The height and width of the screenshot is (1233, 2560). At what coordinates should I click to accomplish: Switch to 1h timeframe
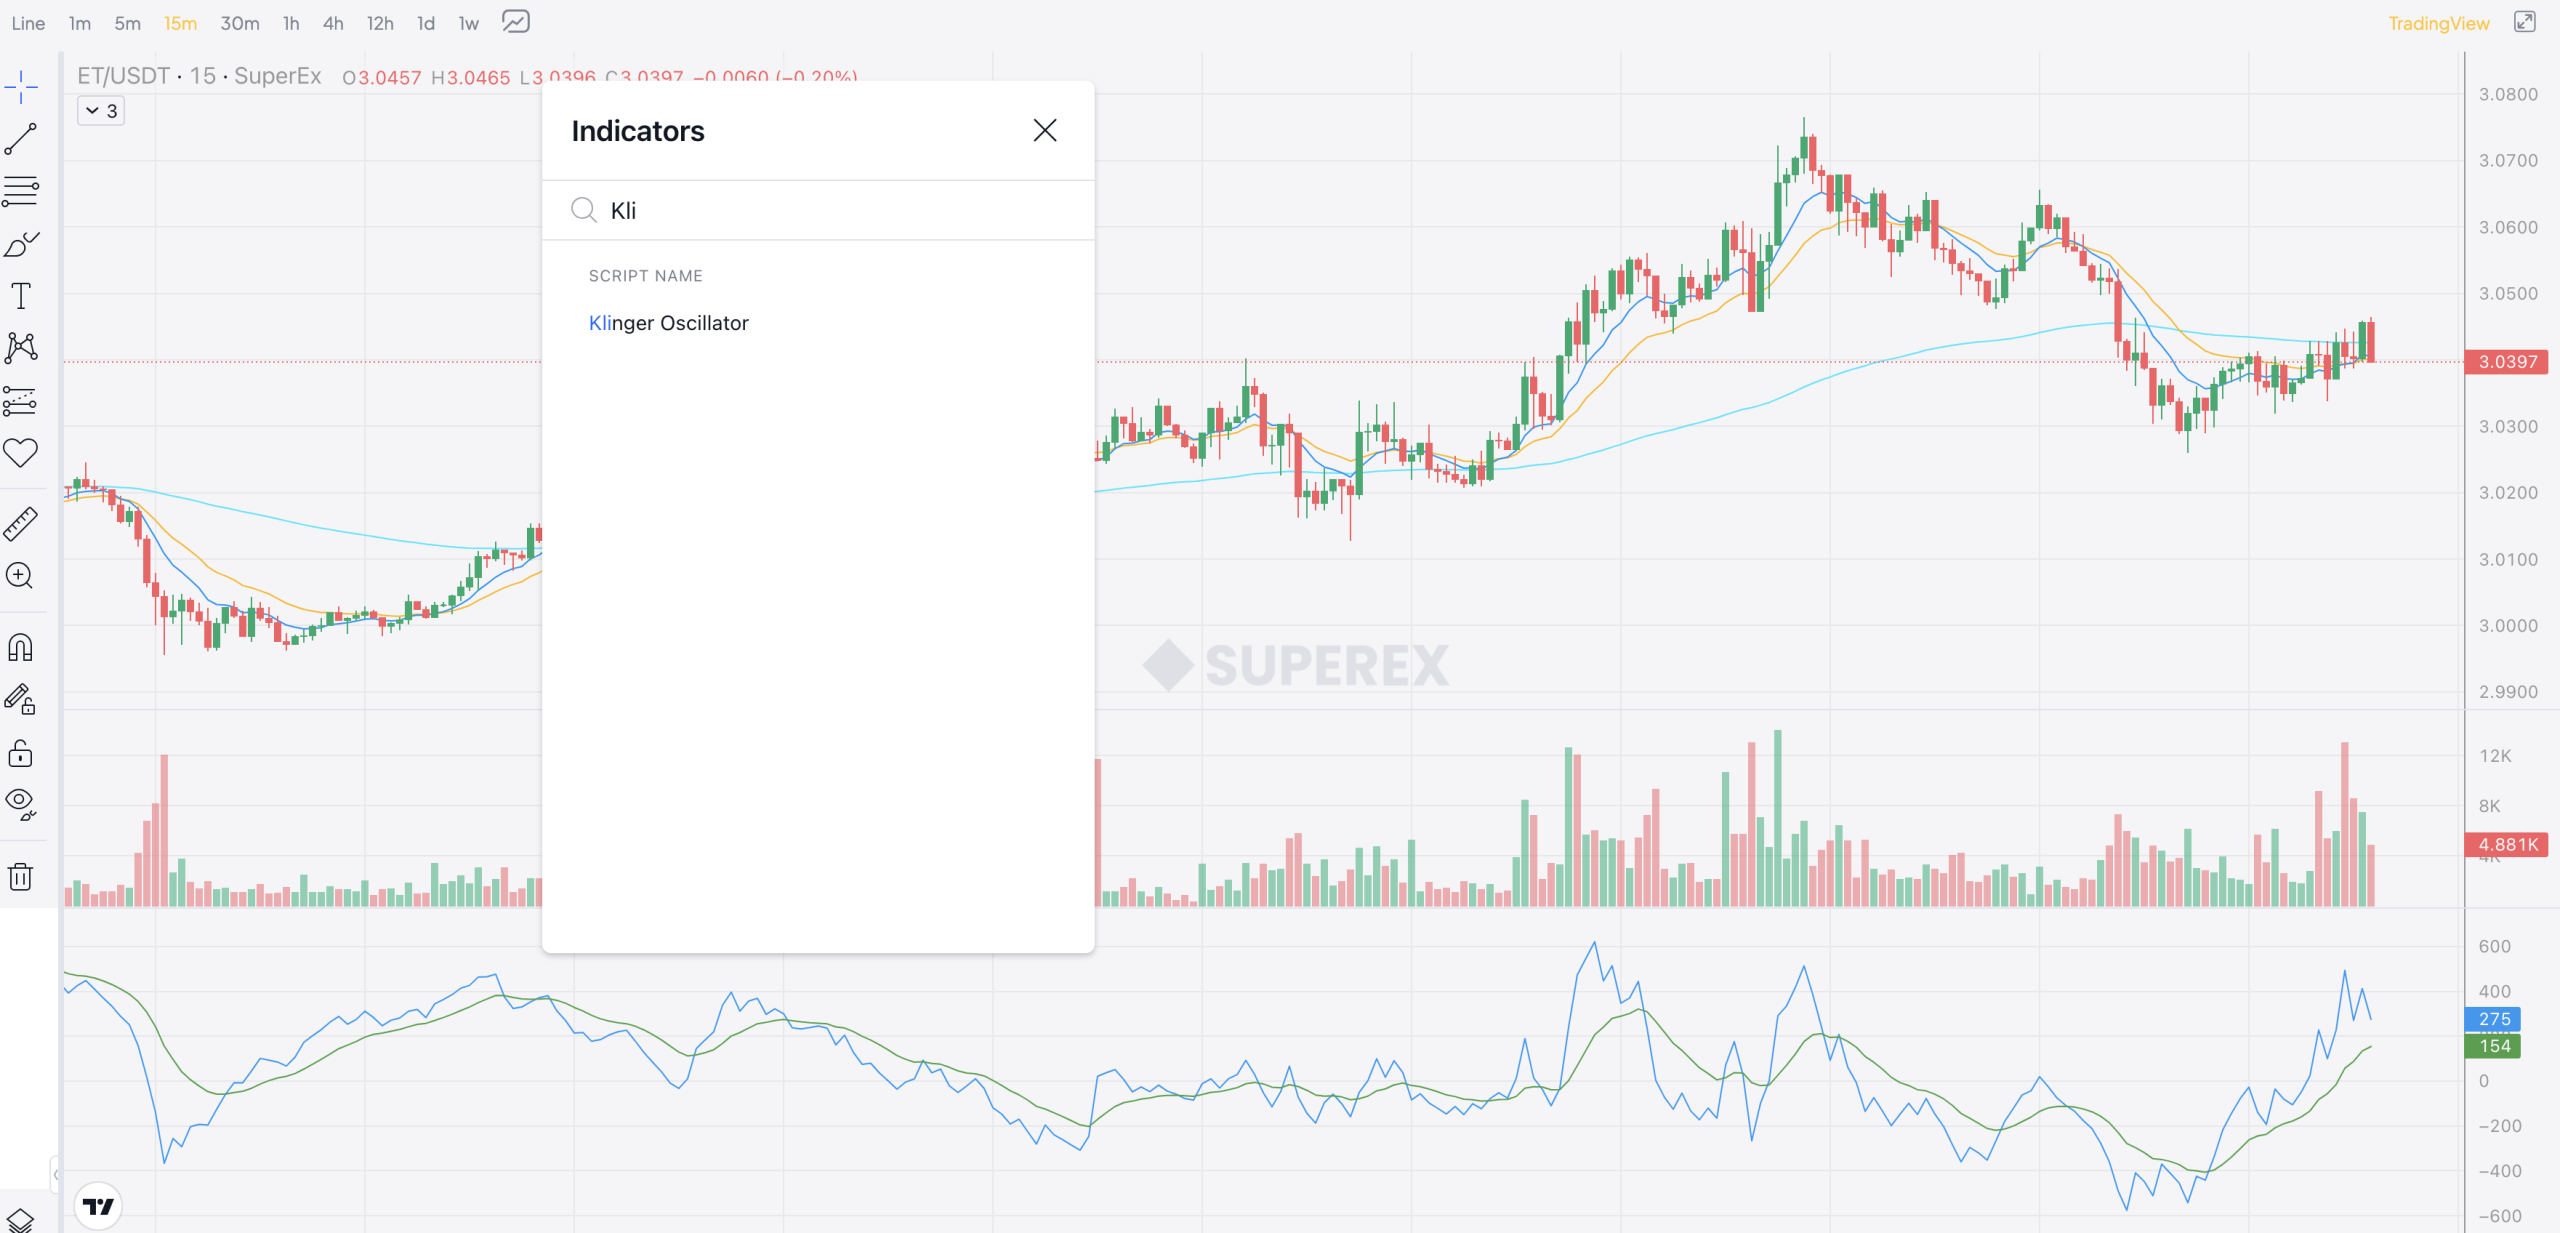[291, 23]
